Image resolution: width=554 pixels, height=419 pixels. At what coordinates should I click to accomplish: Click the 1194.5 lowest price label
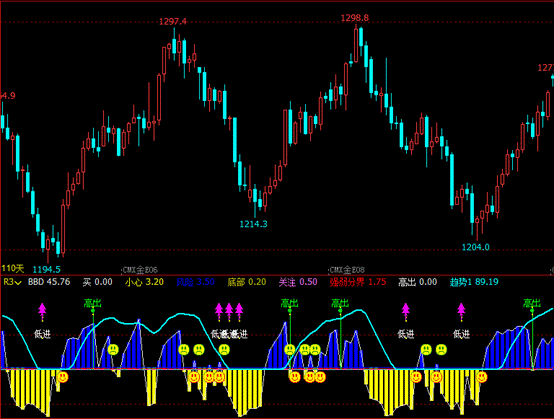[46, 270]
